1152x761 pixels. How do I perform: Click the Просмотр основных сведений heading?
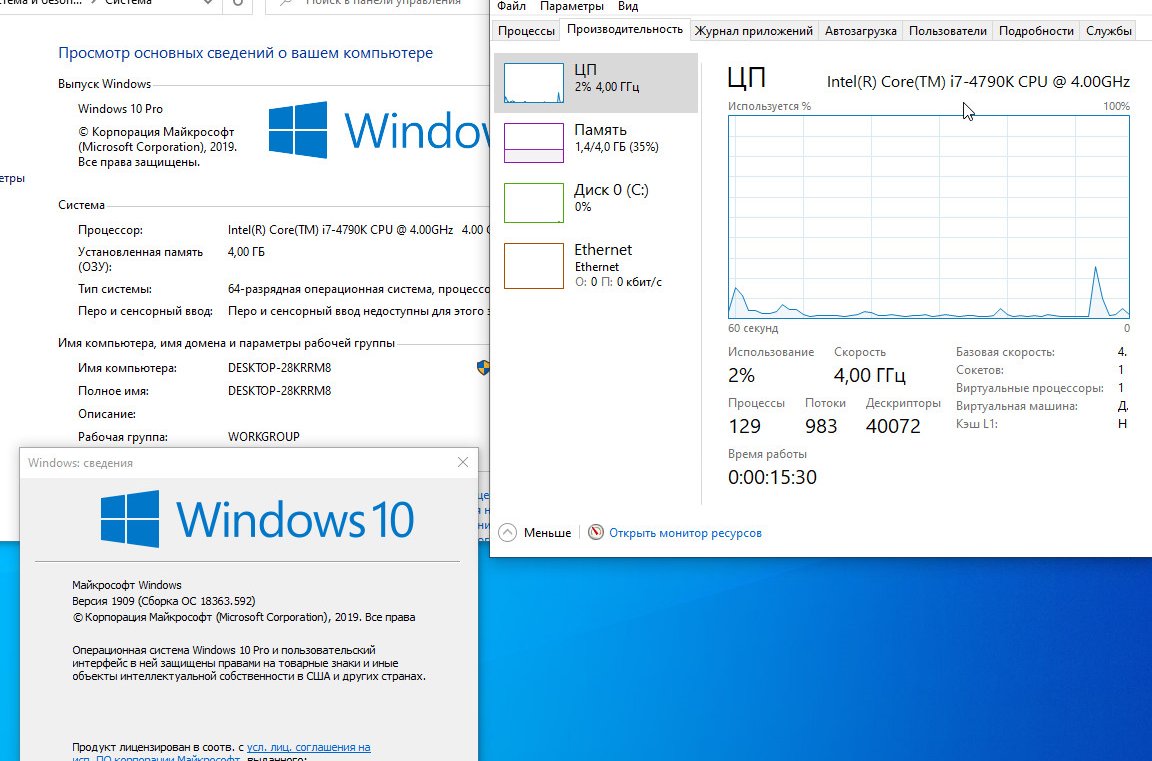tap(245, 53)
